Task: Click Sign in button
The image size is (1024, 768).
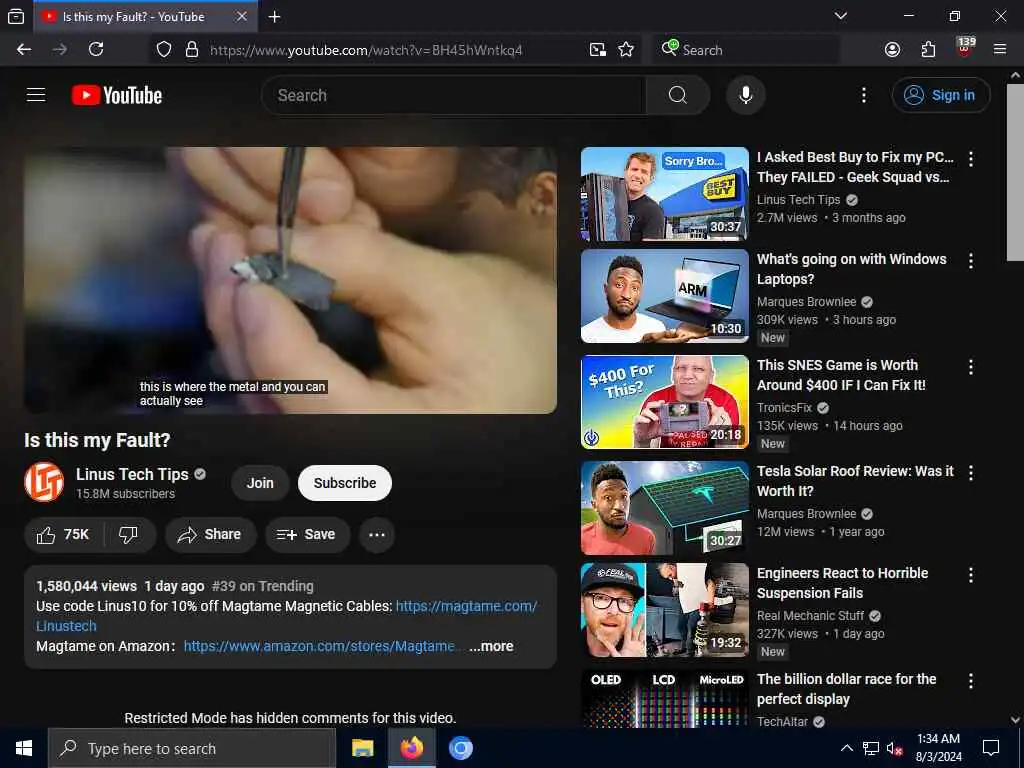Action: tap(941, 95)
